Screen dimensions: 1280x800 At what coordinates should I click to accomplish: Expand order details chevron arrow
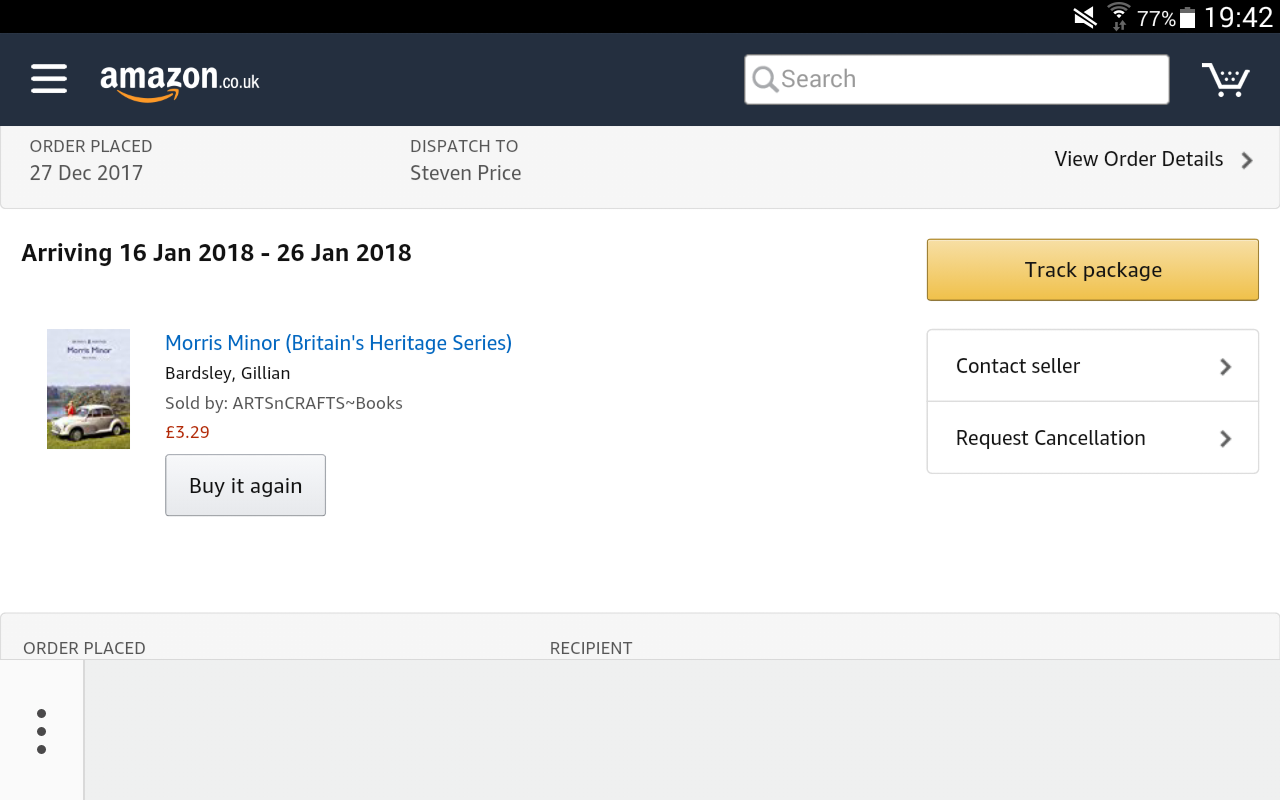click(1247, 160)
